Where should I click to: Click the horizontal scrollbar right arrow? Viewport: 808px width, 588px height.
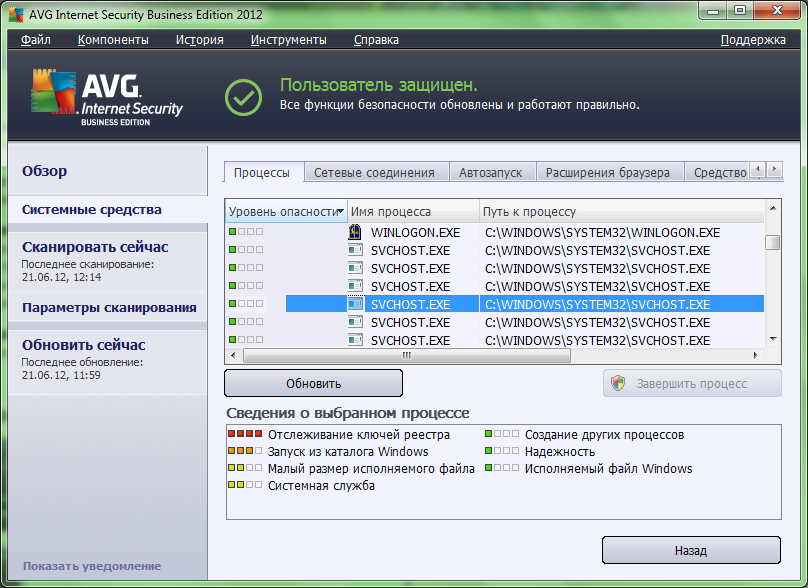[x=756, y=355]
